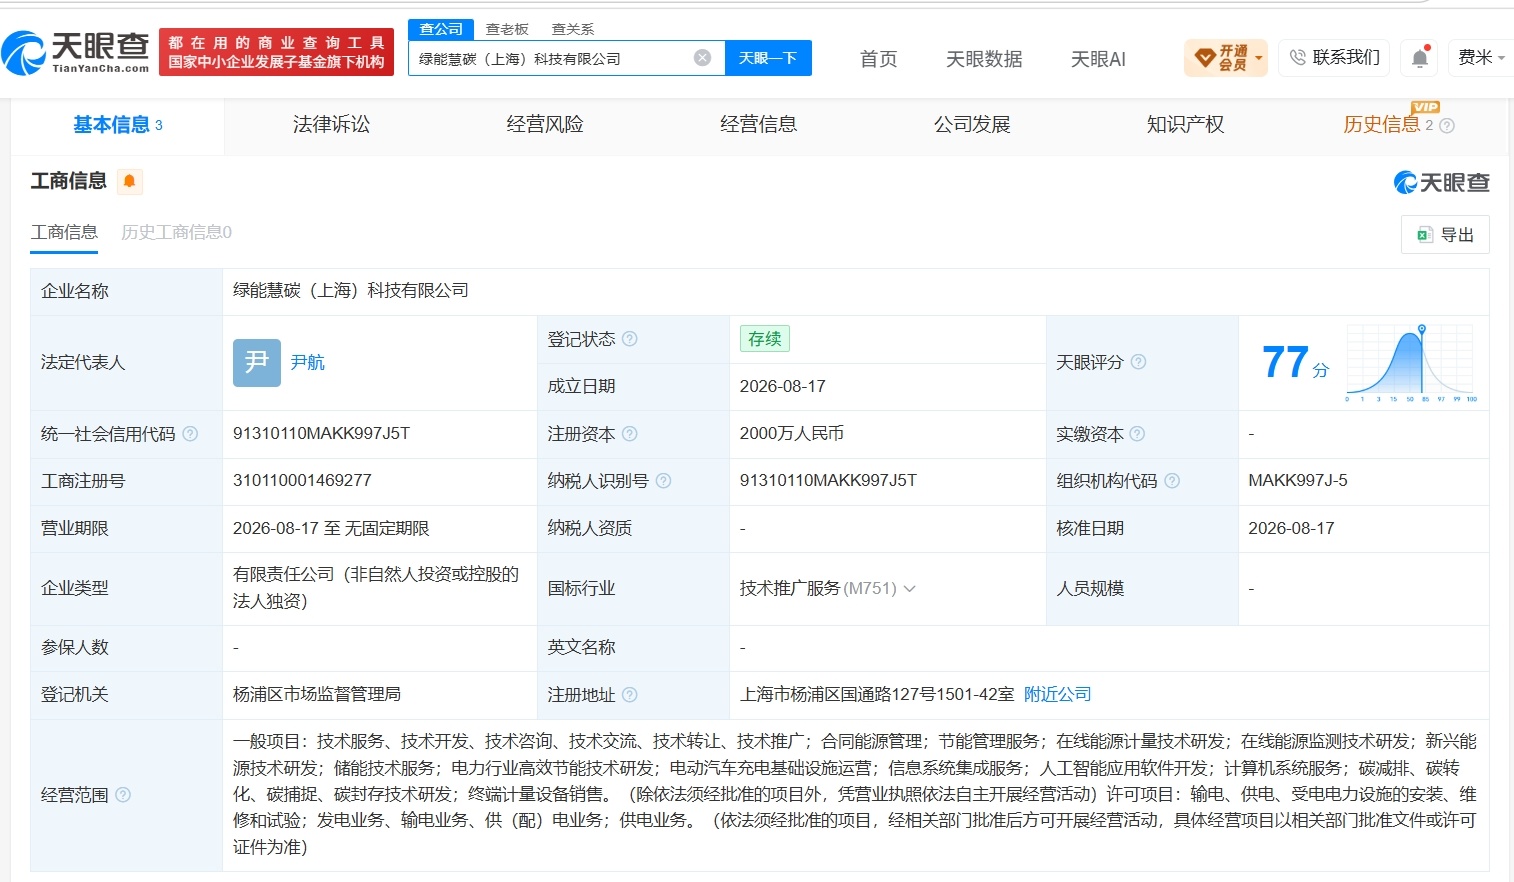
Task: Select the 工商信息 sub-tab
Action: click(x=64, y=232)
